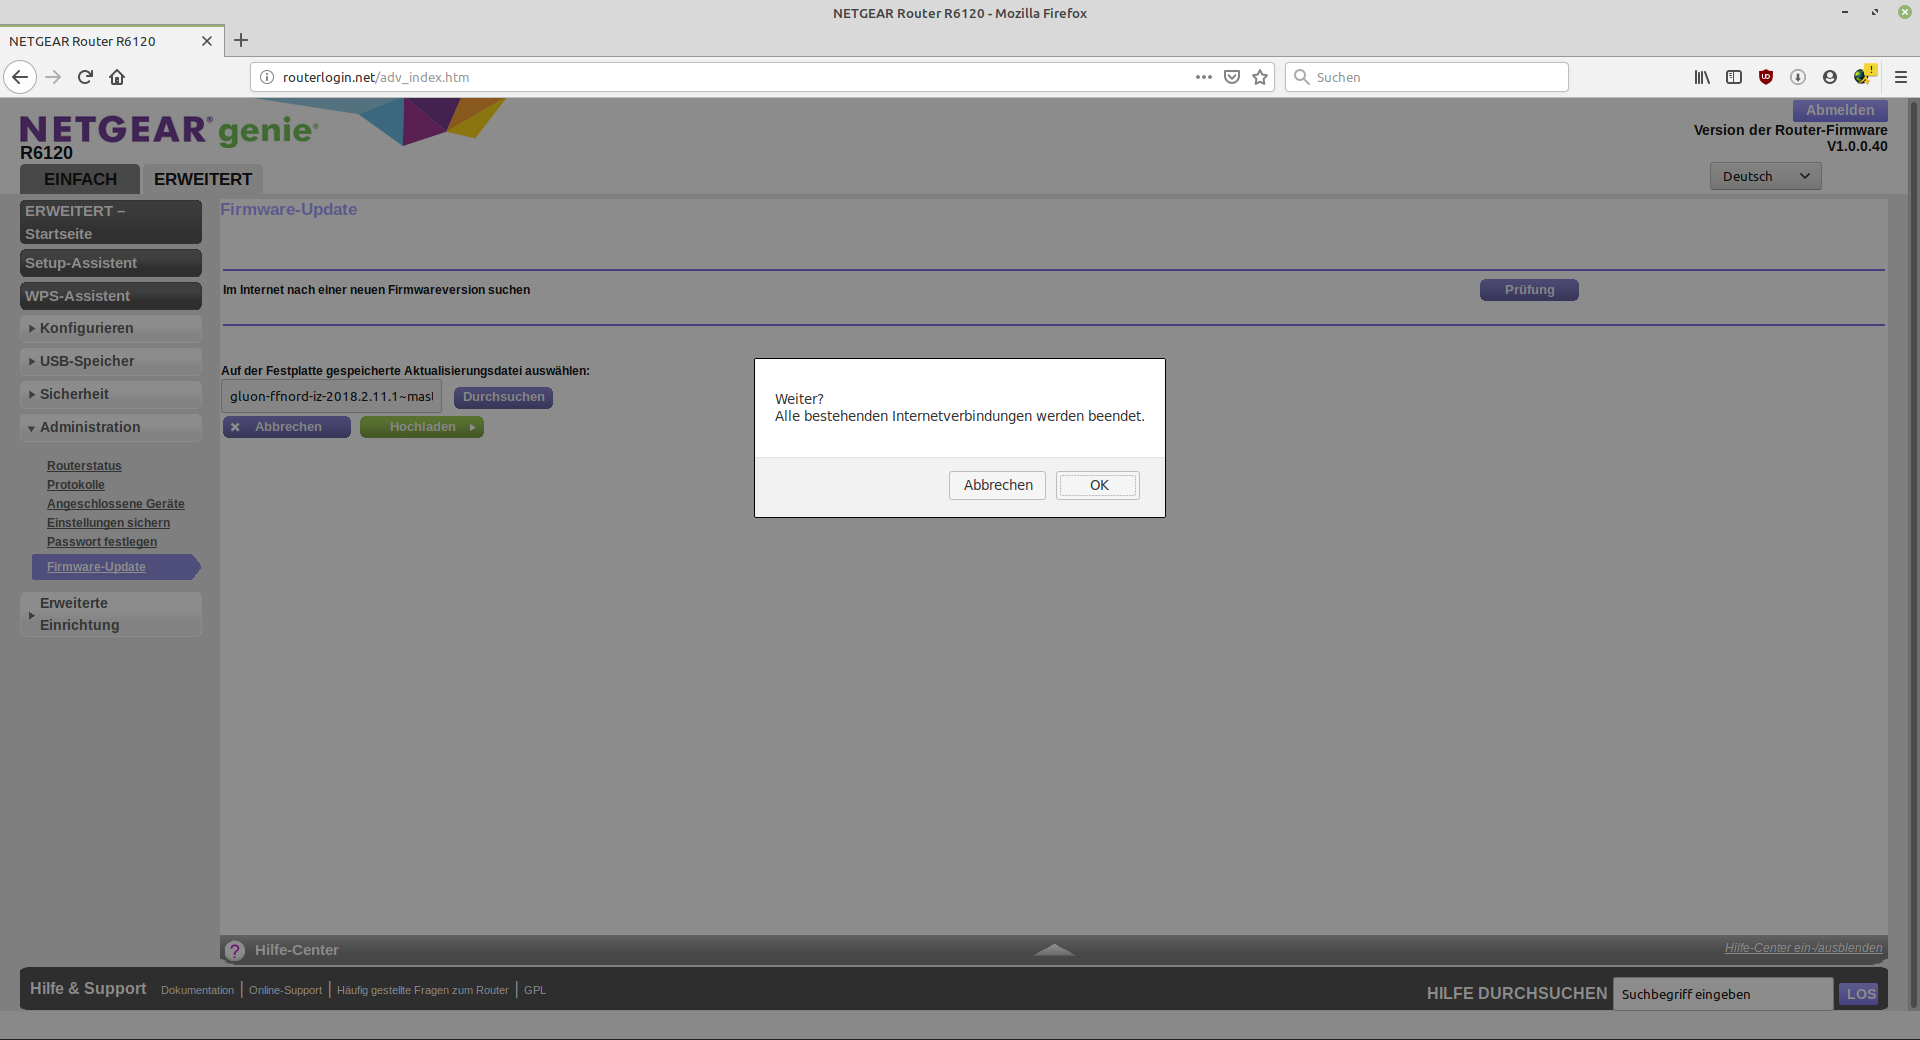
Task: Open the Routerstatus link
Action: click(x=84, y=466)
